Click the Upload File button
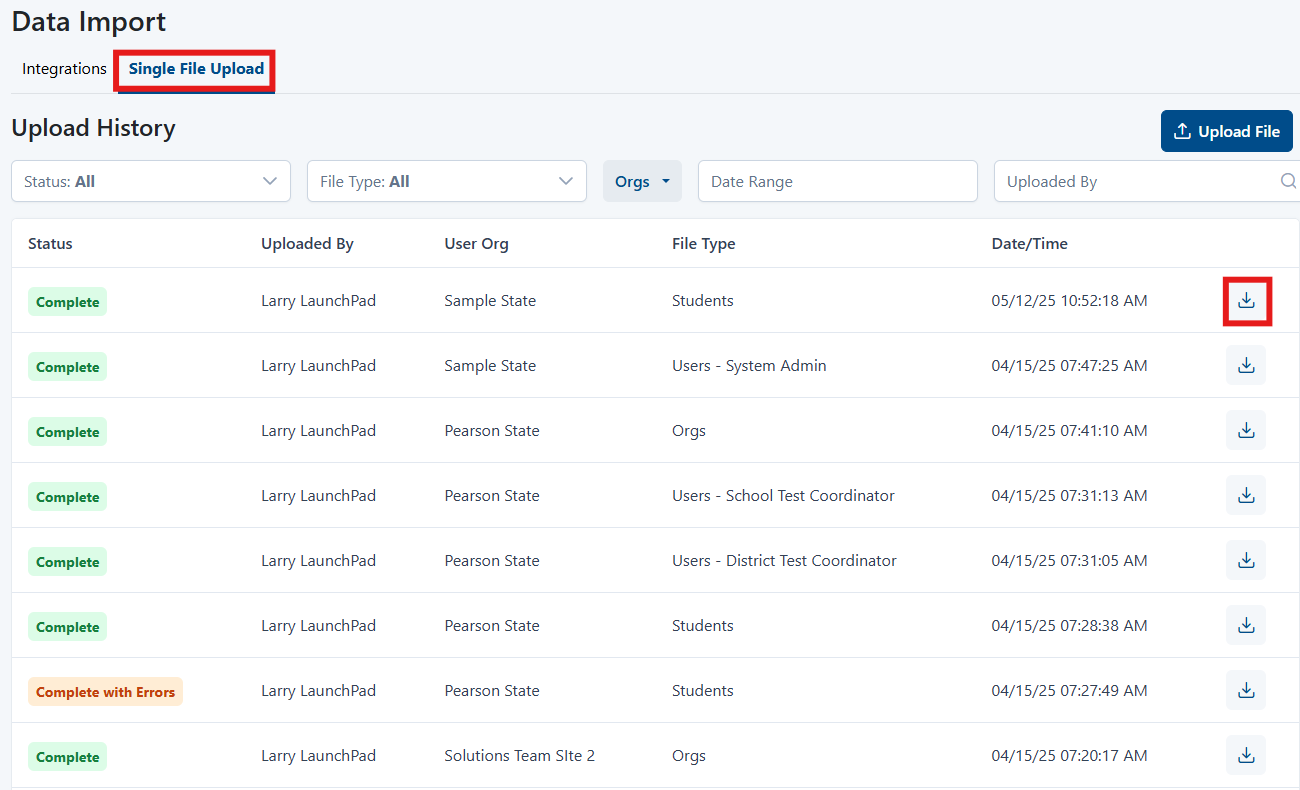1300x790 pixels. [1226, 132]
